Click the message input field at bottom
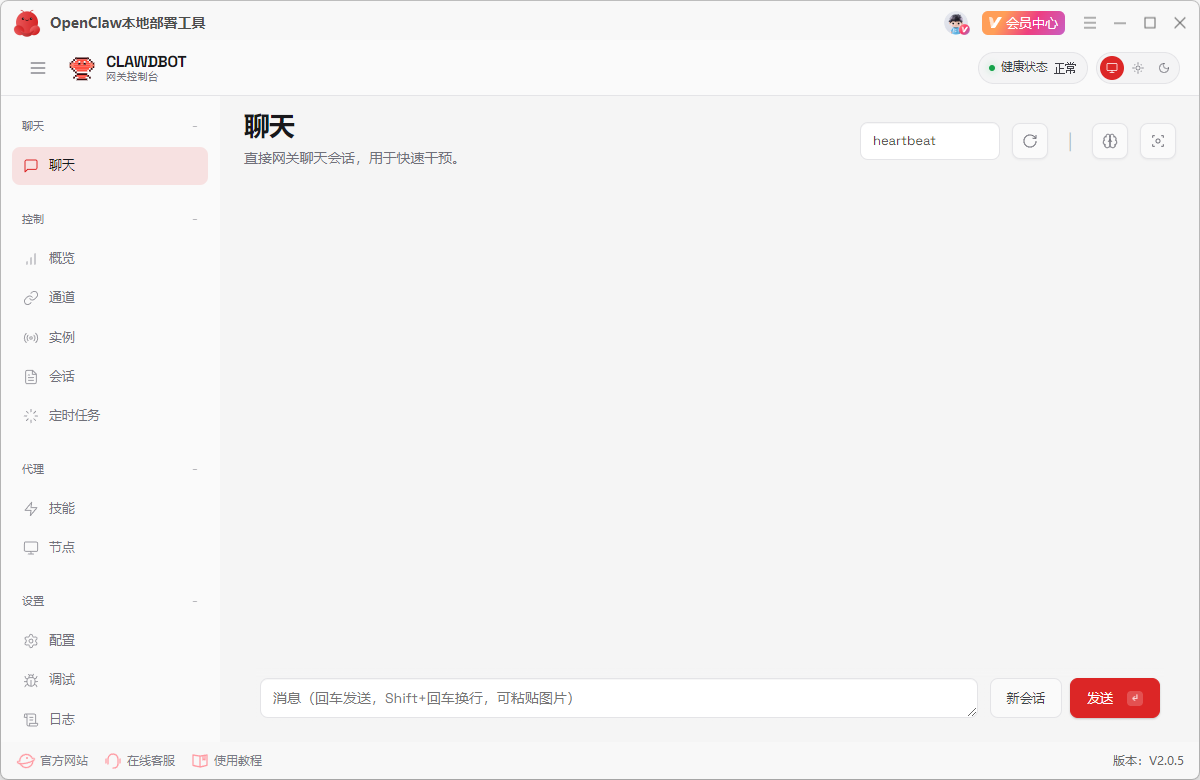 point(618,698)
